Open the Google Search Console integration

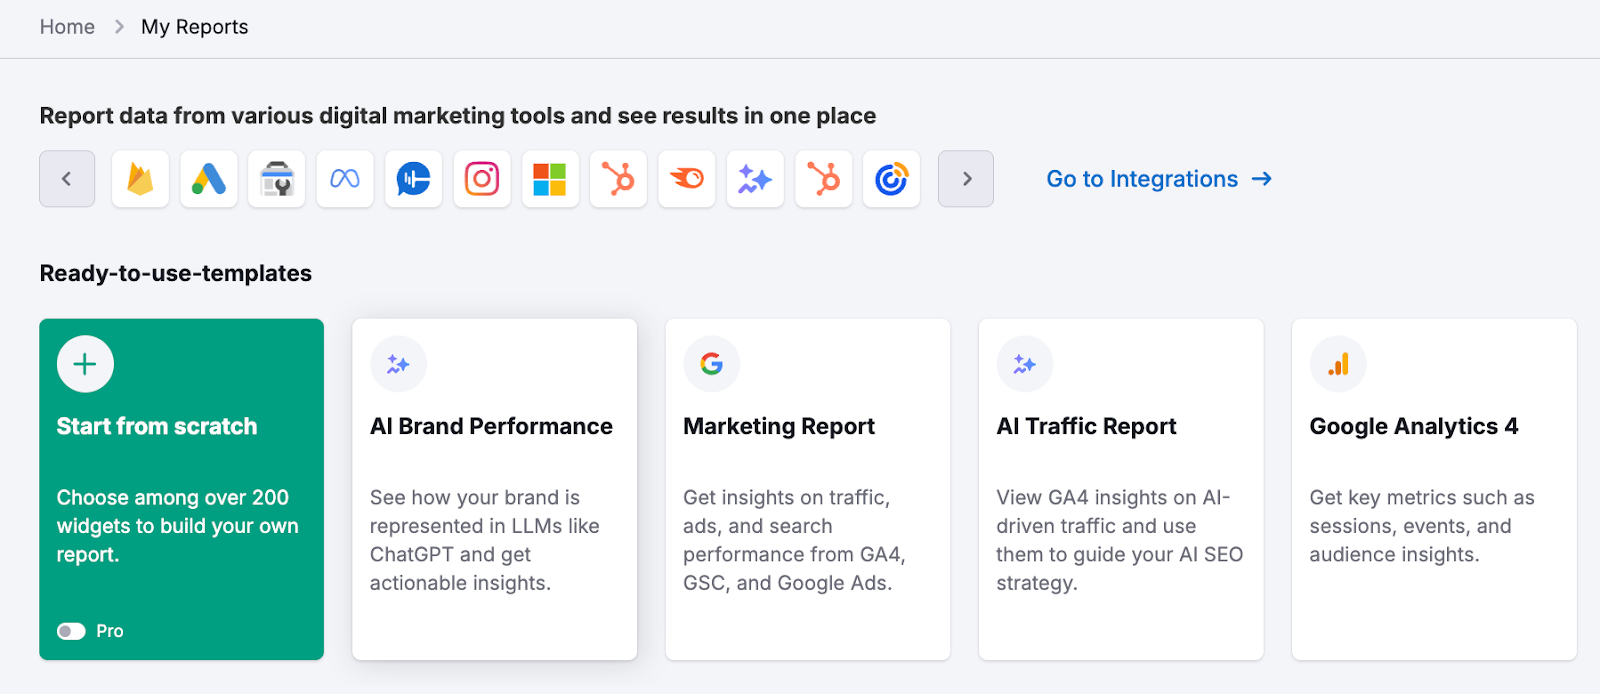276,179
